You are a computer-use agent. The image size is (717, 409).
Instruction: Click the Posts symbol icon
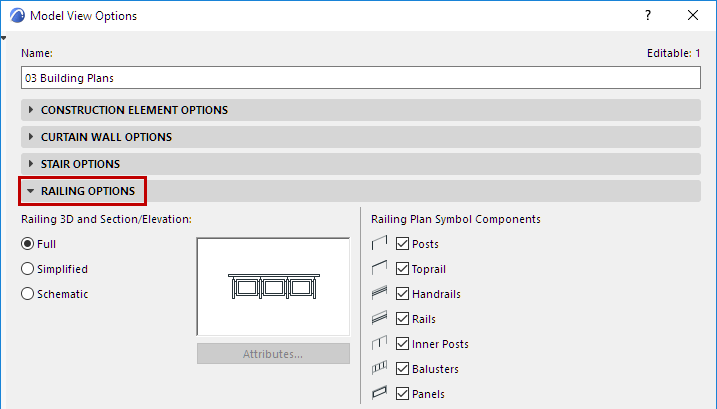point(378,243)
